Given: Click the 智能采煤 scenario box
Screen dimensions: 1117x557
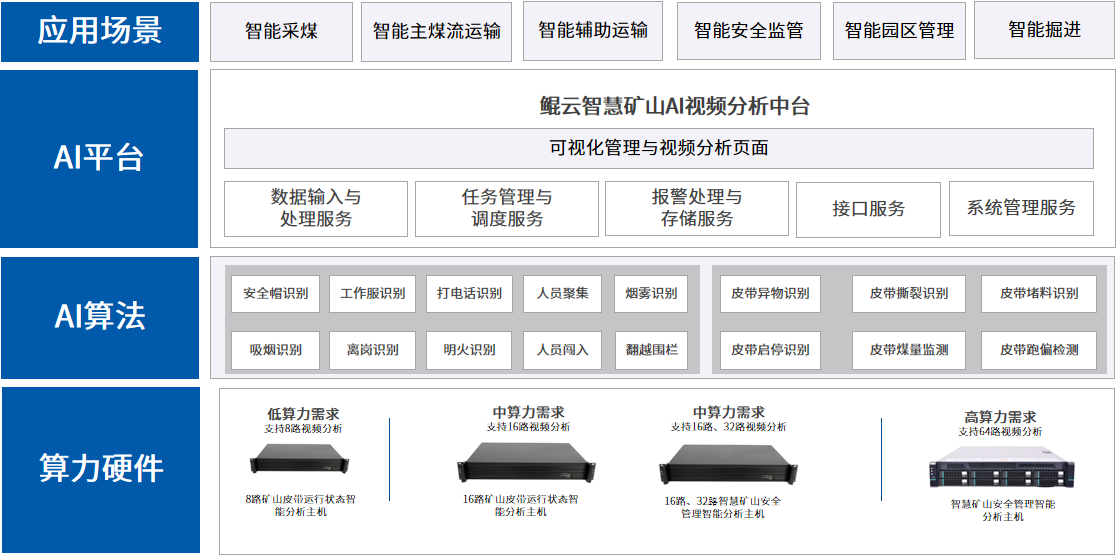Looking at the screenshot, I should pyautogui.click(x=281, y=31).
